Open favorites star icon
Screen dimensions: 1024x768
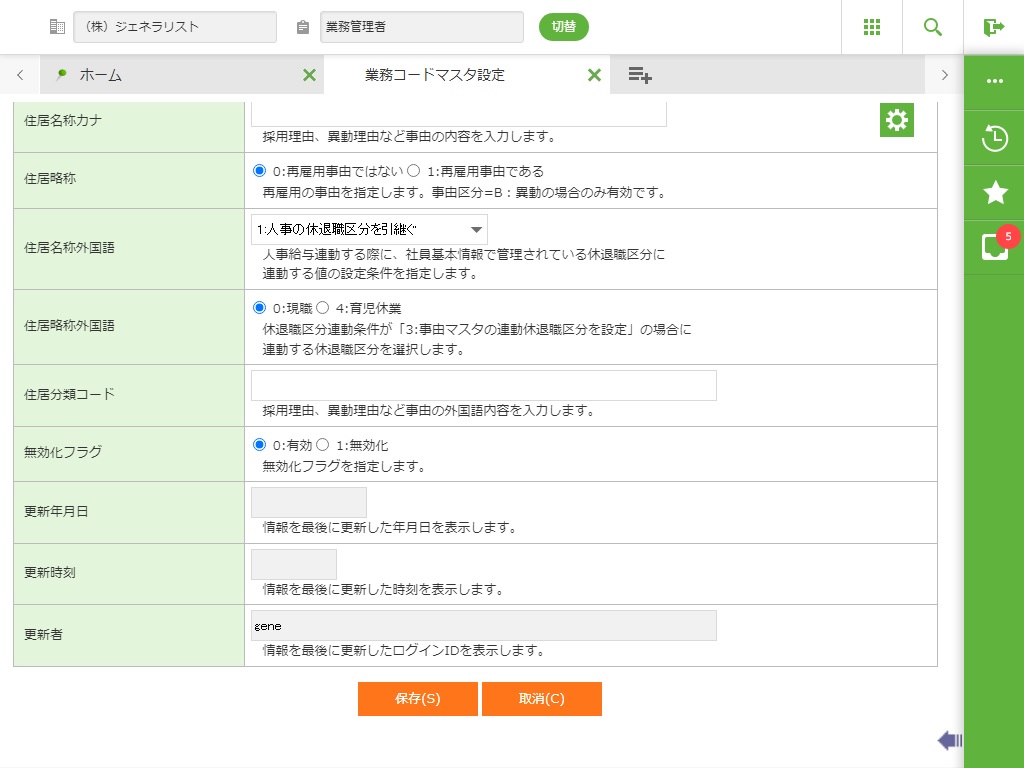tap(994, 193)
